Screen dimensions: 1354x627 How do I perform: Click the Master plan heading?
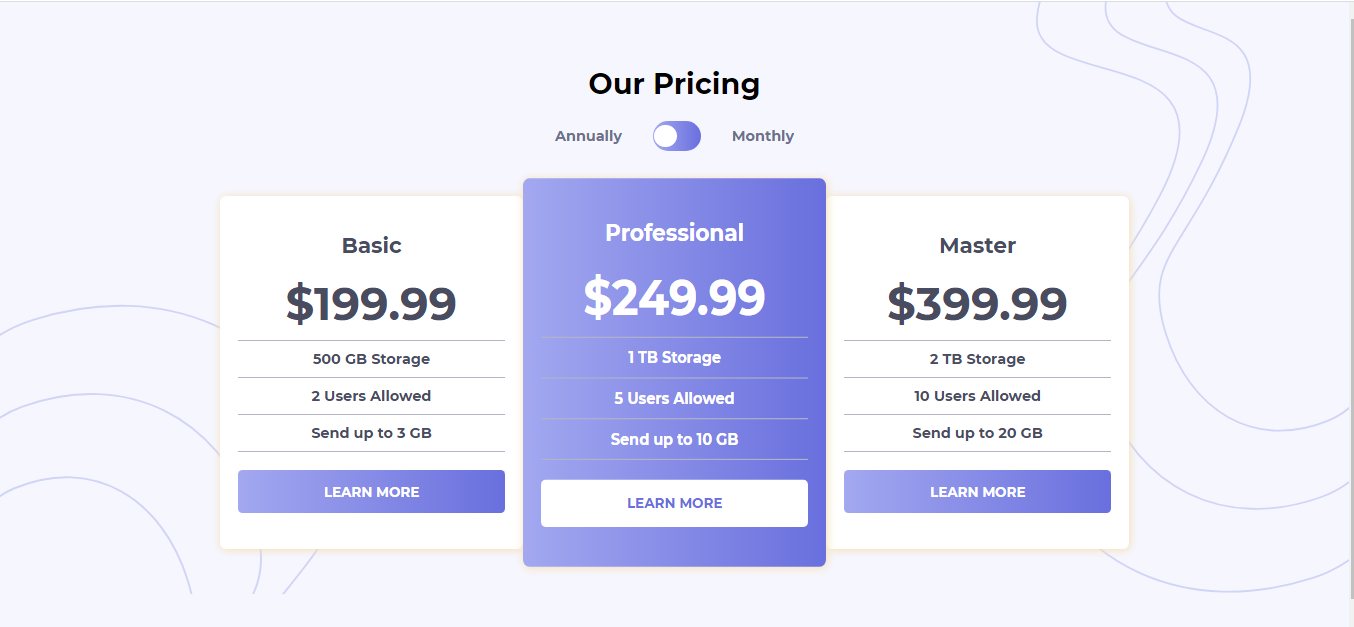(x=977, y=245)
